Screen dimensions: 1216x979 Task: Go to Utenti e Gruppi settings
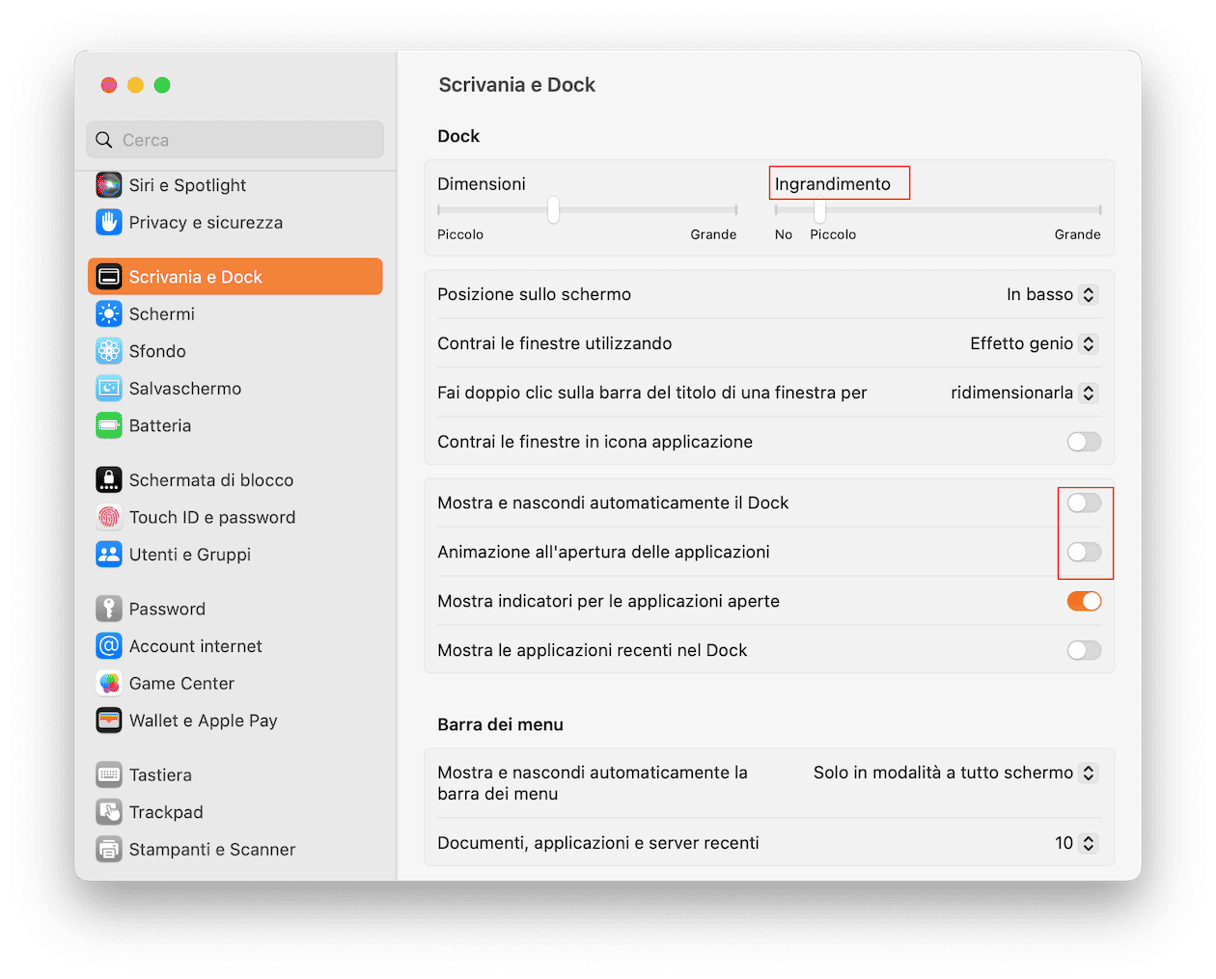tap(189, 554)
